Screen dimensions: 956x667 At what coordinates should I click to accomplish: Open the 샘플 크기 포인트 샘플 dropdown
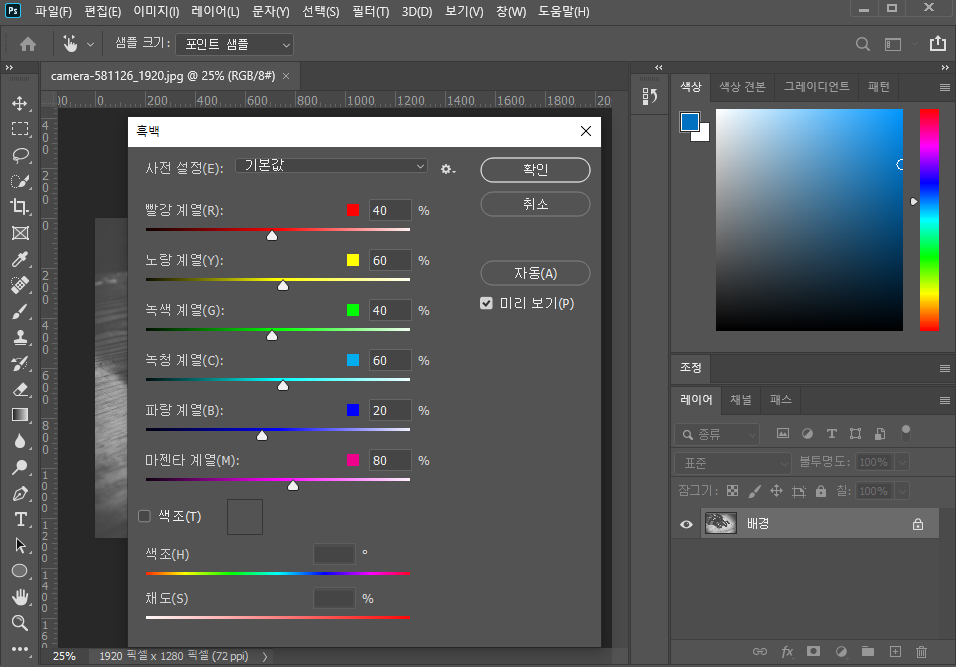[x=235, y=45]
